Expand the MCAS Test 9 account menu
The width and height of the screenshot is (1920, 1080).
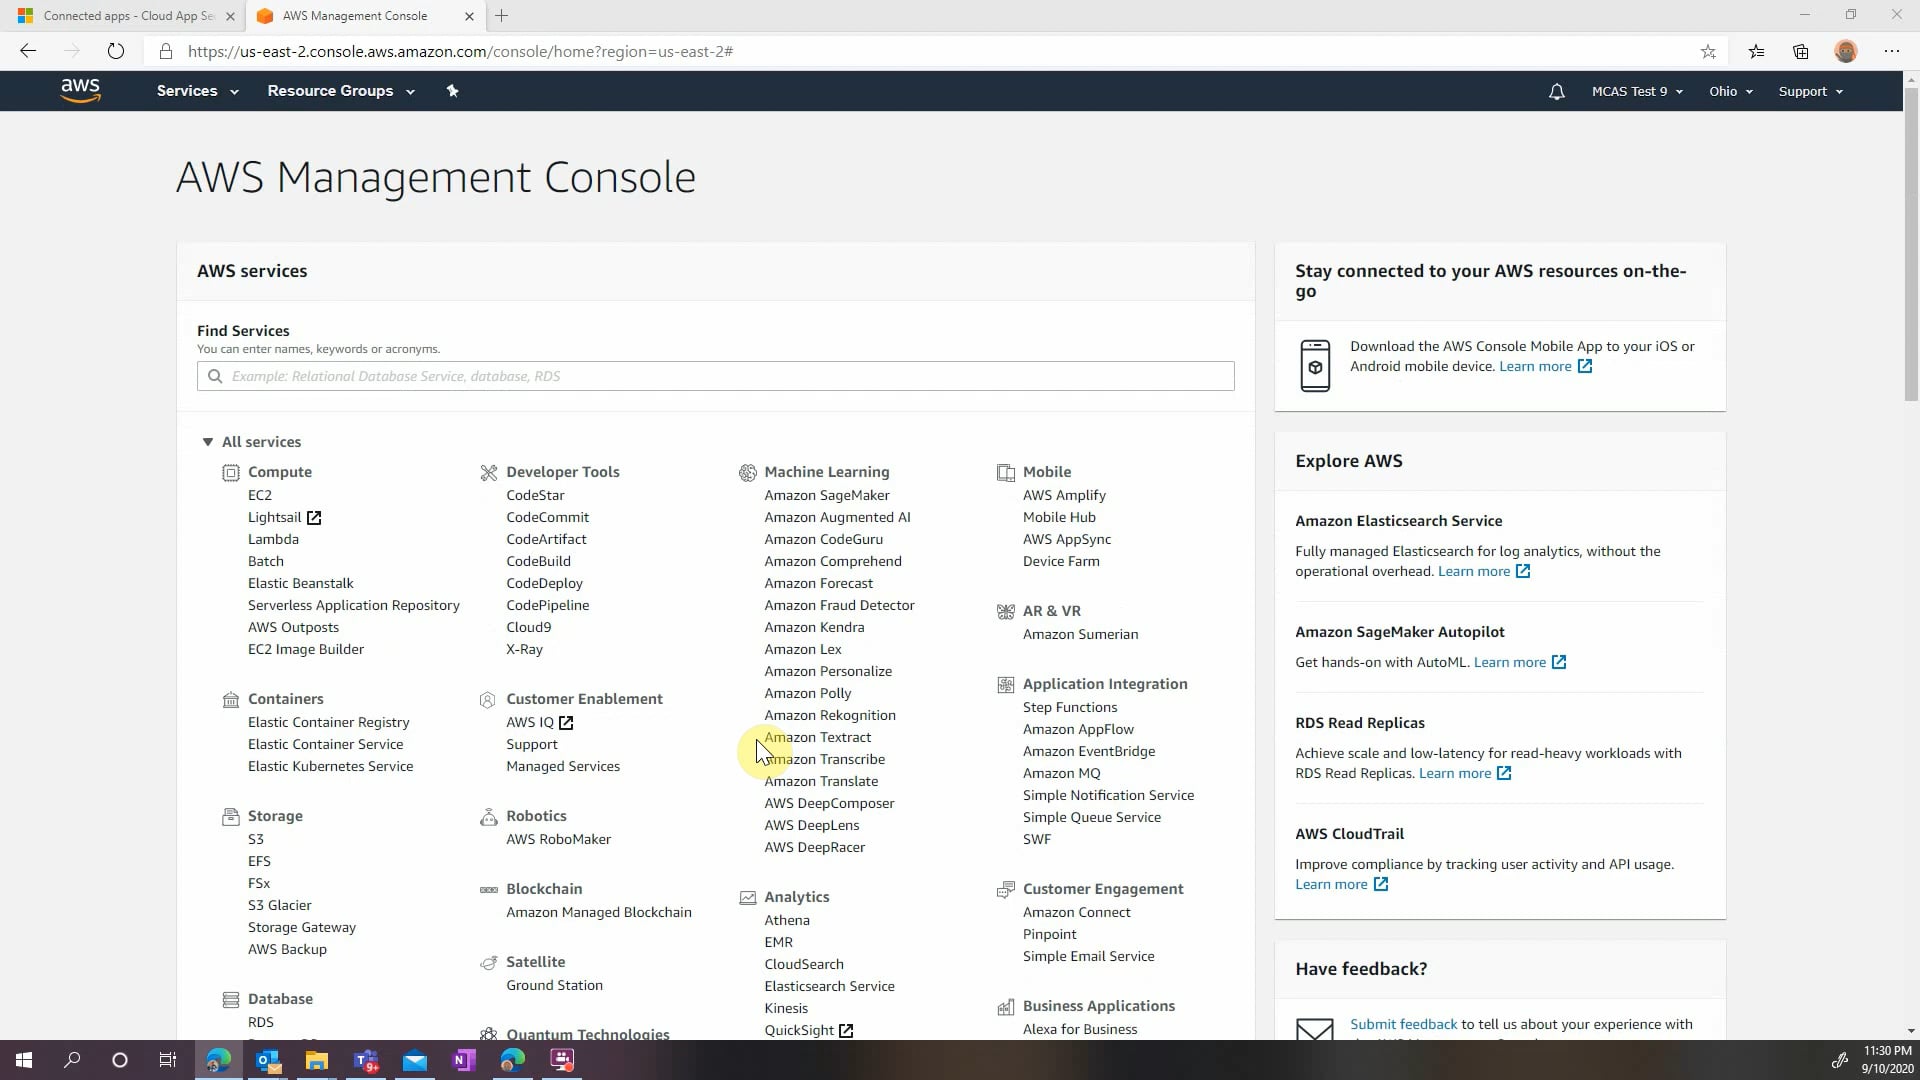point(1637,92)
